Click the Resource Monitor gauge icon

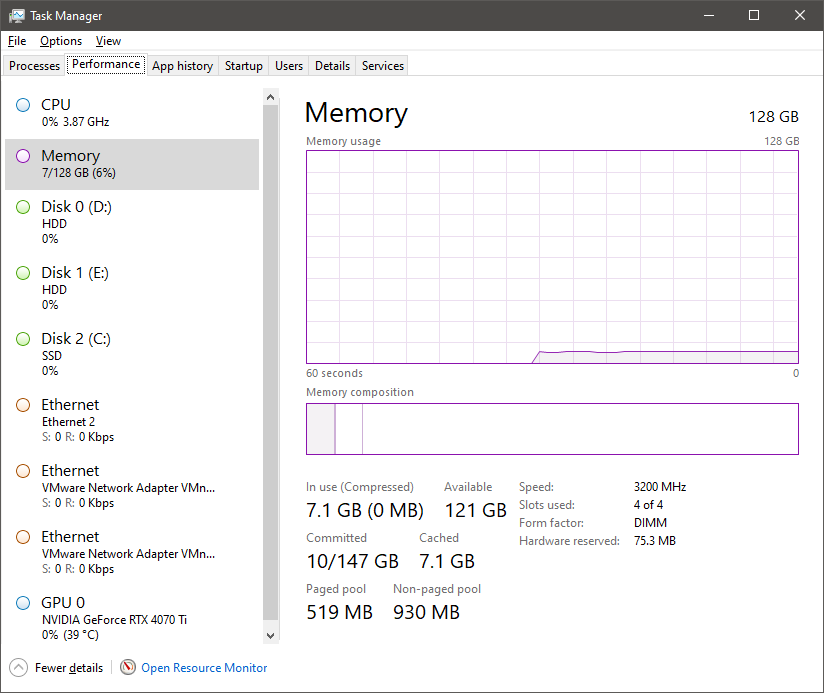[128, 667]
